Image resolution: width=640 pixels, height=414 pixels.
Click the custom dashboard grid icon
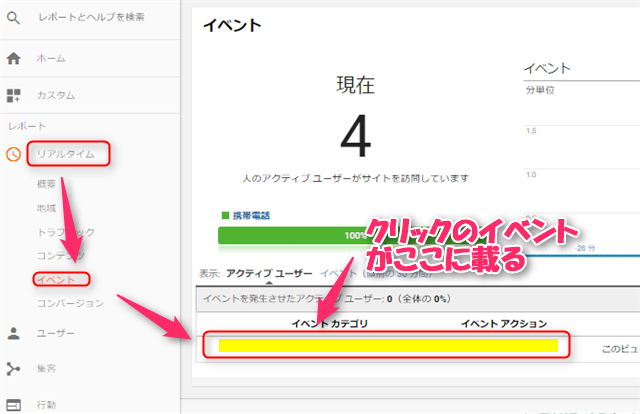pyautogui.click(x=13, y=96)
